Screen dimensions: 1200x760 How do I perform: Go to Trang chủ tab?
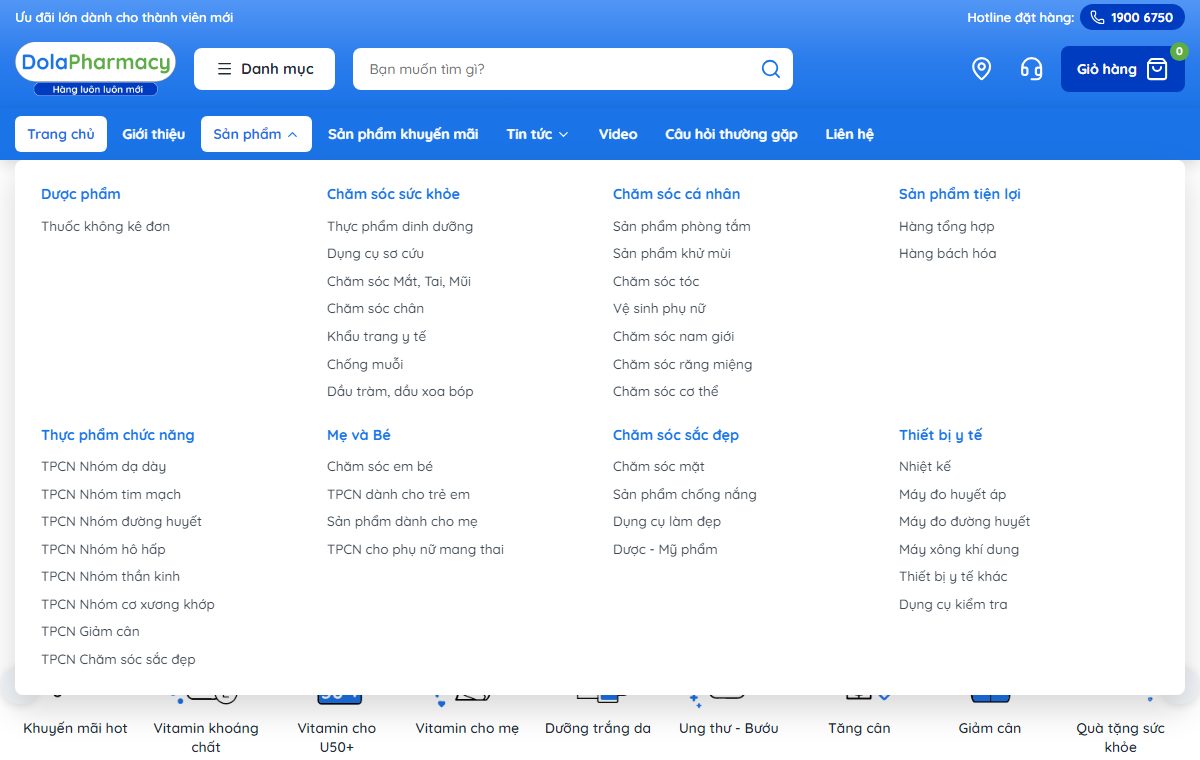(x=61, y=134)
